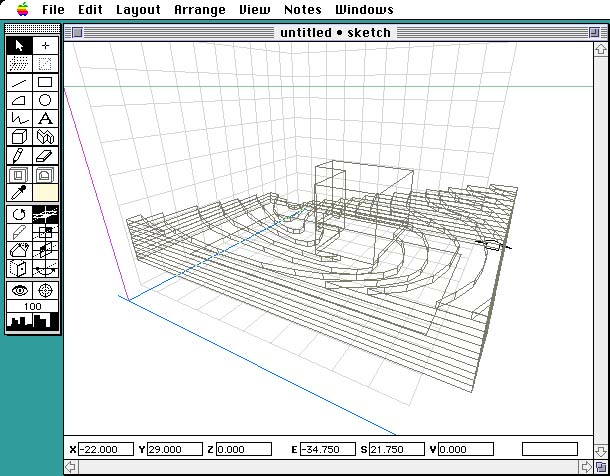Select the 3D cube extrude tool

click(19, 136)
